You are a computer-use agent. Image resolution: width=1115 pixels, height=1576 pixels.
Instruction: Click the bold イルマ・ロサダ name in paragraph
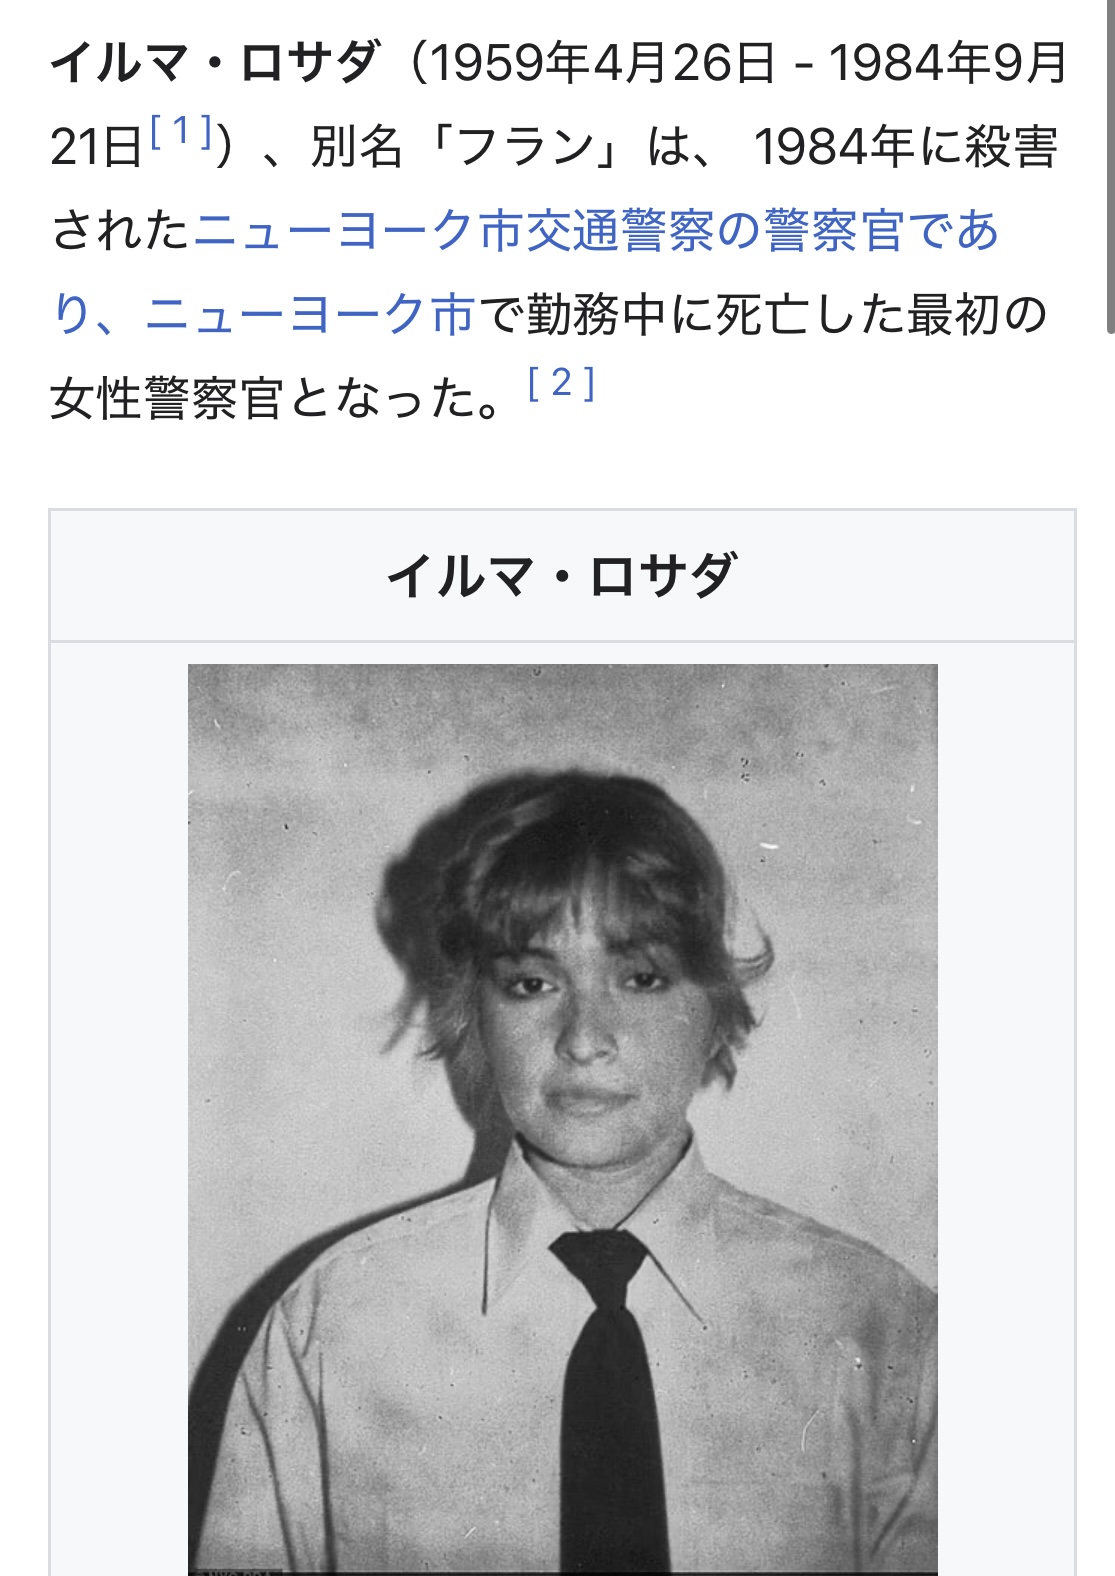click(x=216, y=63)
